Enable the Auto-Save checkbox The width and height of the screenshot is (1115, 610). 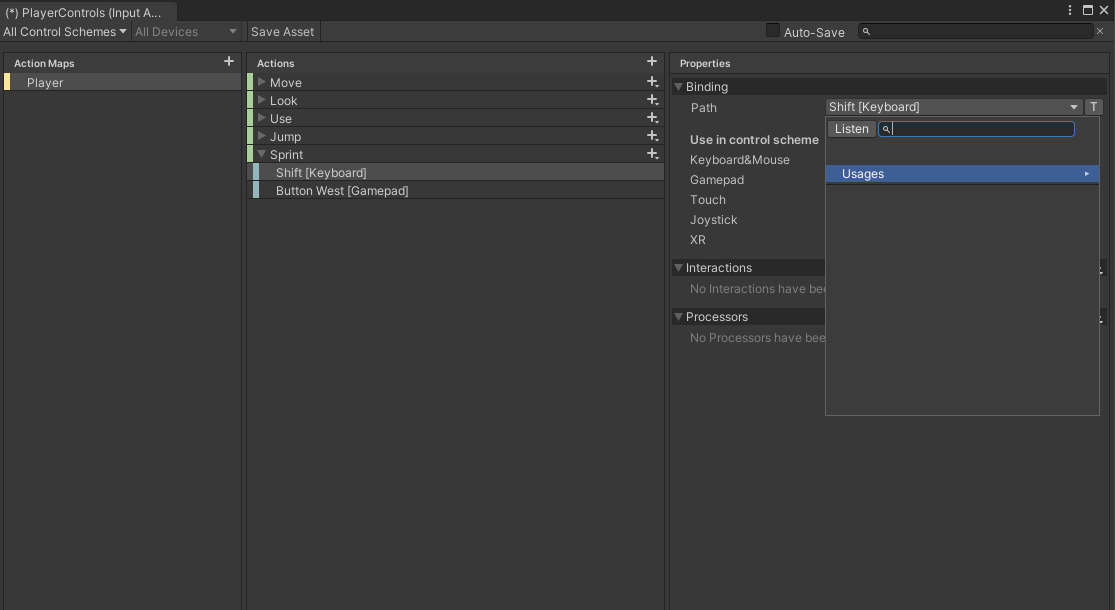[x=772, y=31]
